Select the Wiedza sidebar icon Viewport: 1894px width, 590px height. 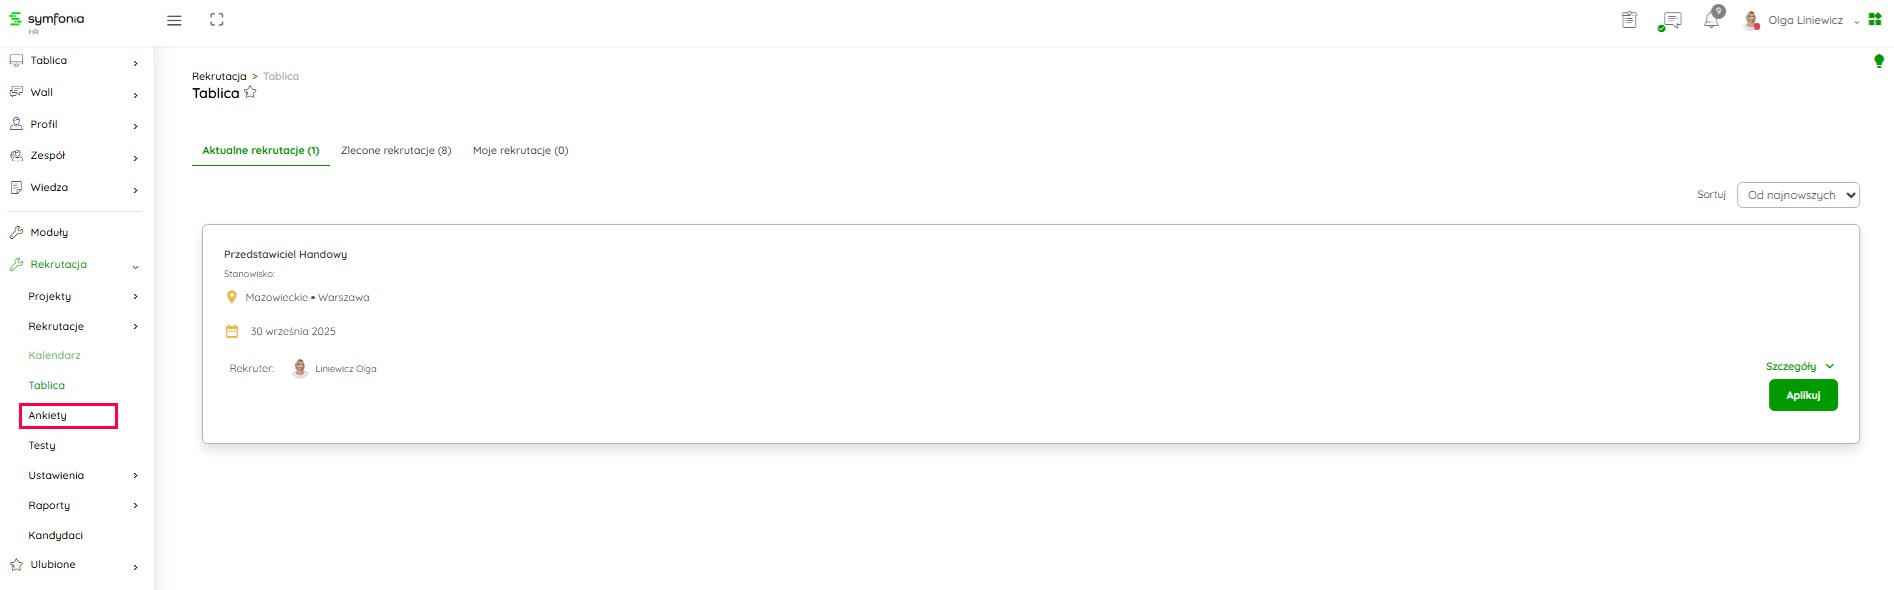15,188
